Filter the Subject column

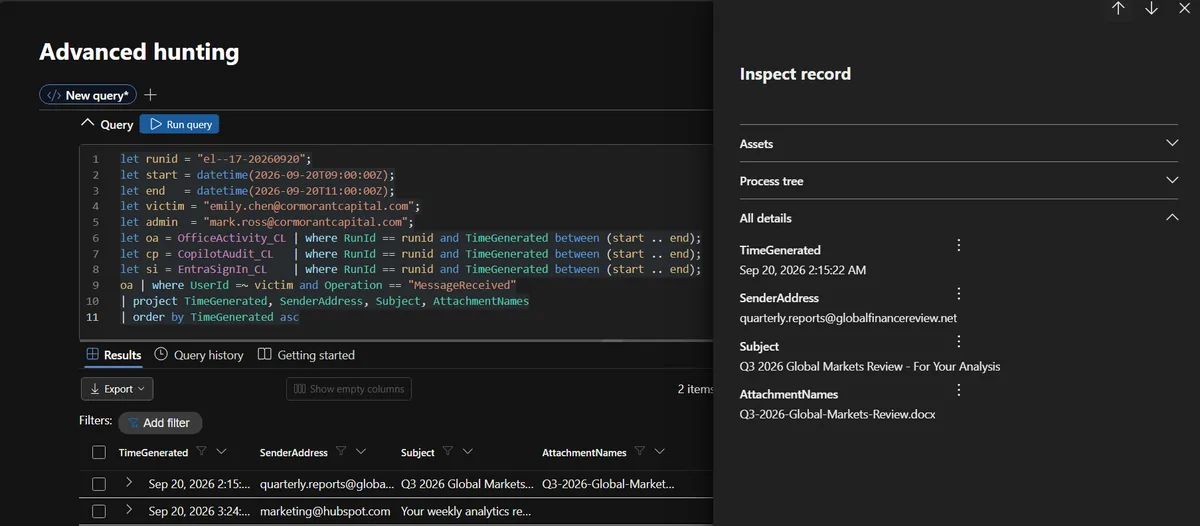pyautogui.click(x=448, y=451)
